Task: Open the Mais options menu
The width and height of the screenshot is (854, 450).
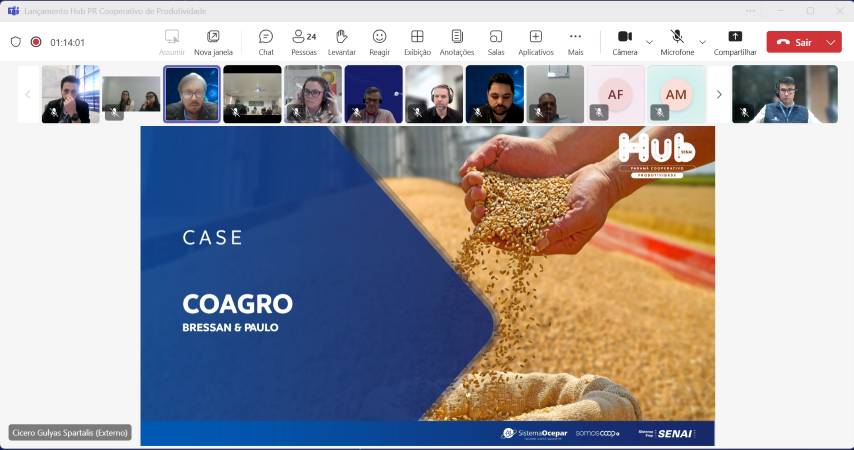Action: pyautogui.click(x=575, y=42)
